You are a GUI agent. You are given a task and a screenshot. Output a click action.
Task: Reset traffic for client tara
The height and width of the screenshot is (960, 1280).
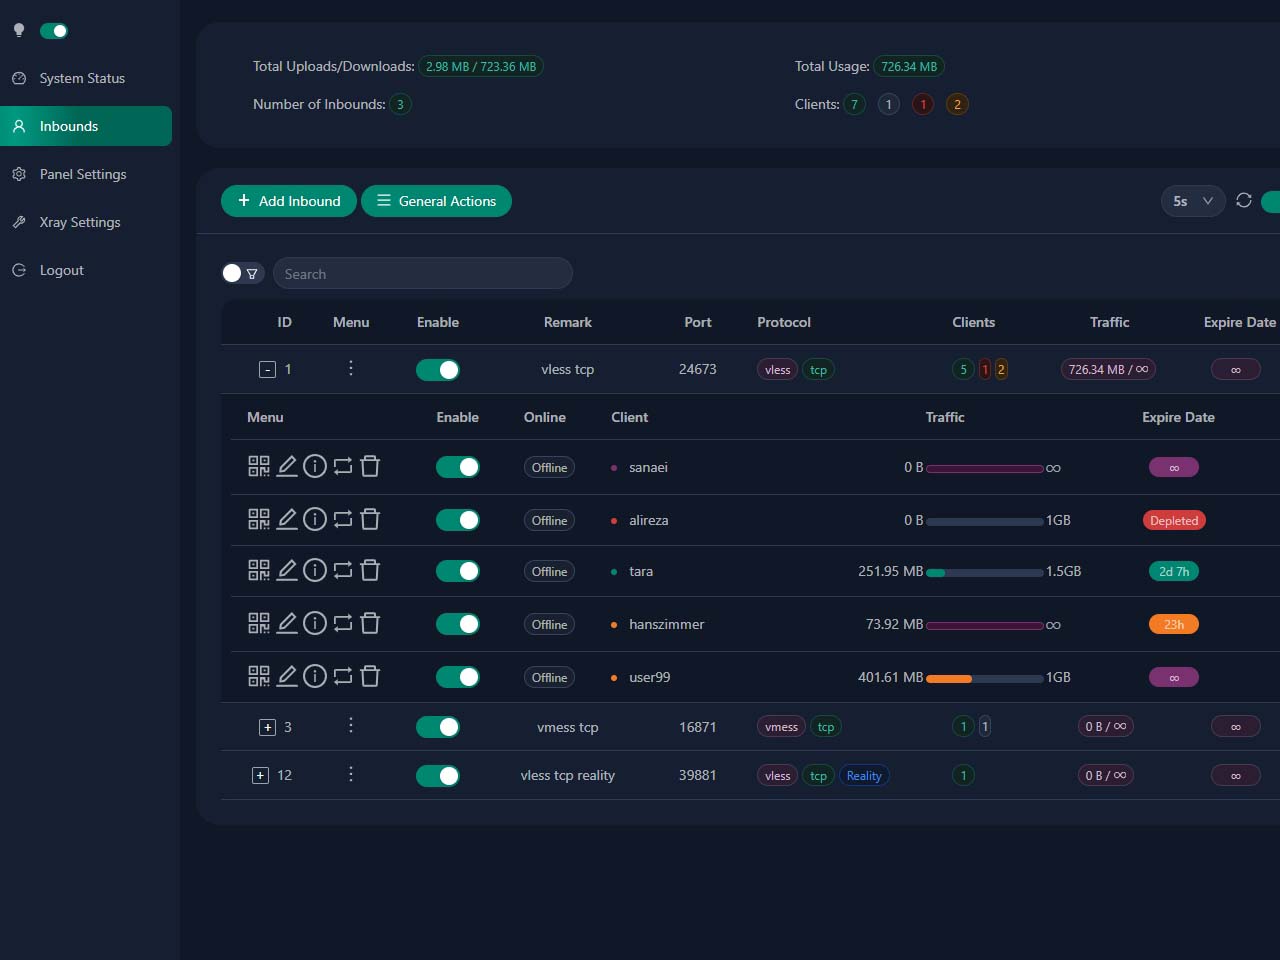coord(343,570)
